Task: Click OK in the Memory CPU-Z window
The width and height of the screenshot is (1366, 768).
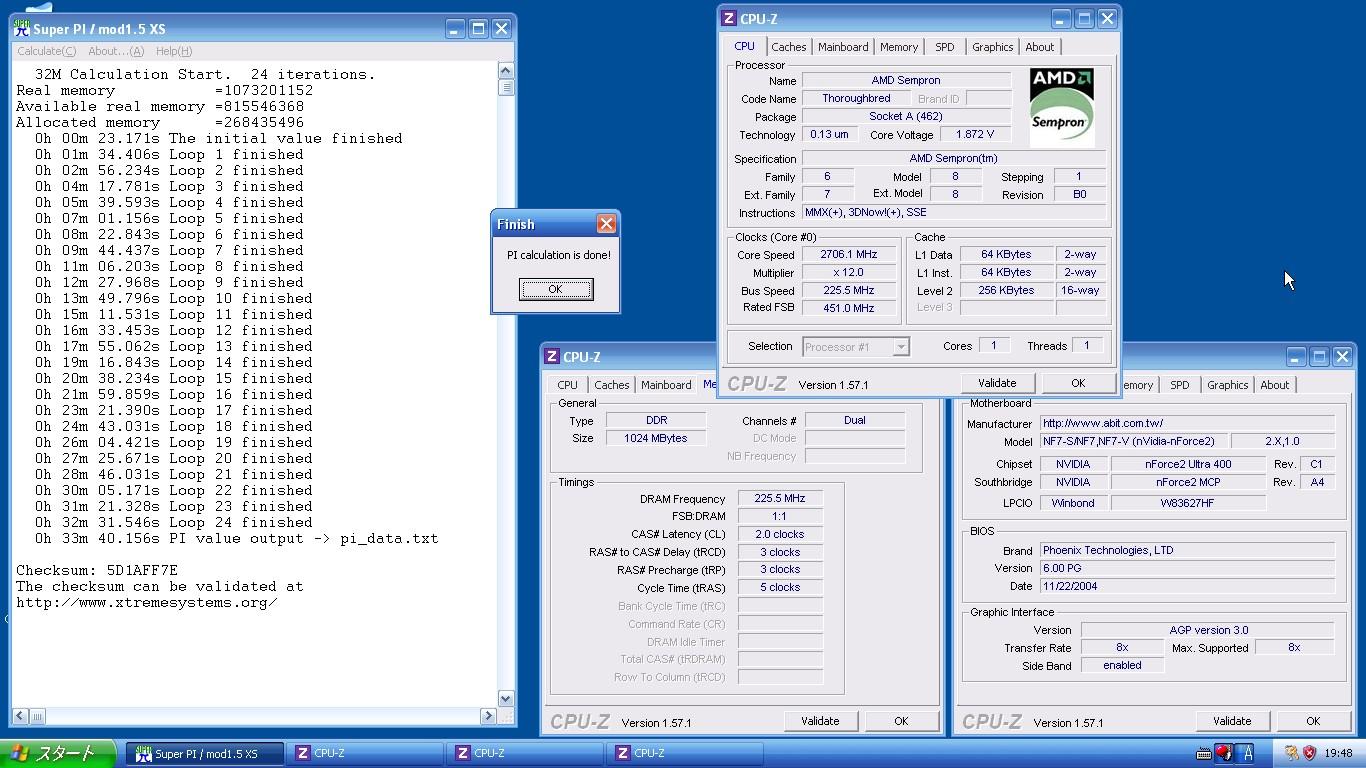Action: [x=901, y=721]
